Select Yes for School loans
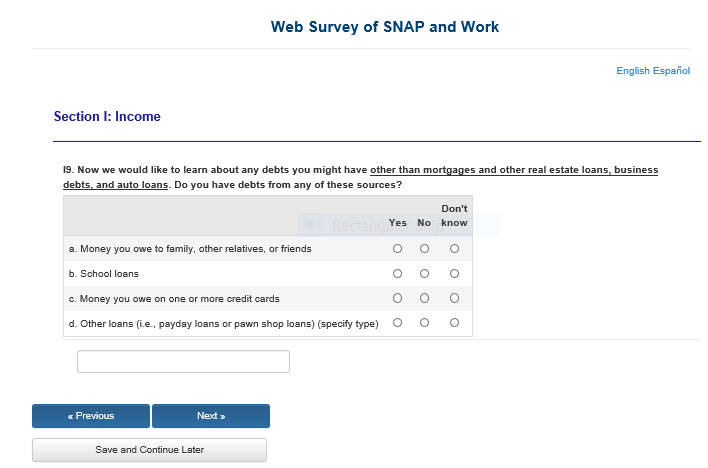 tap(397, 273)
